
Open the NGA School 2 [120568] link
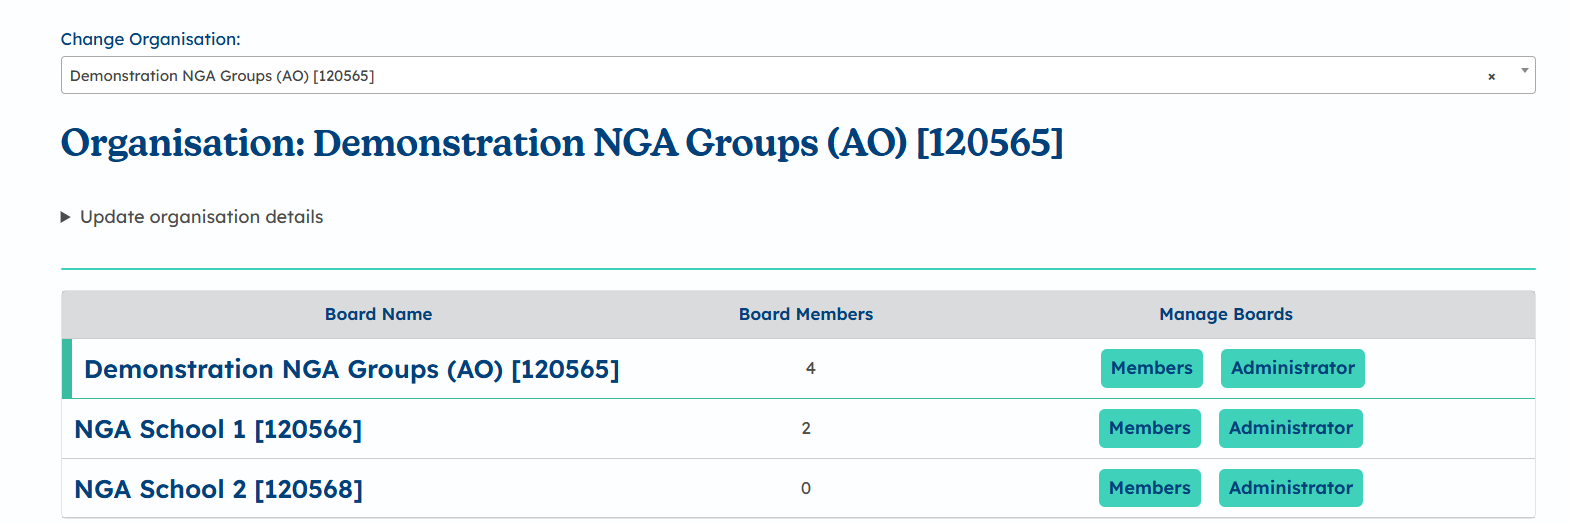click(x=218, y=489)
